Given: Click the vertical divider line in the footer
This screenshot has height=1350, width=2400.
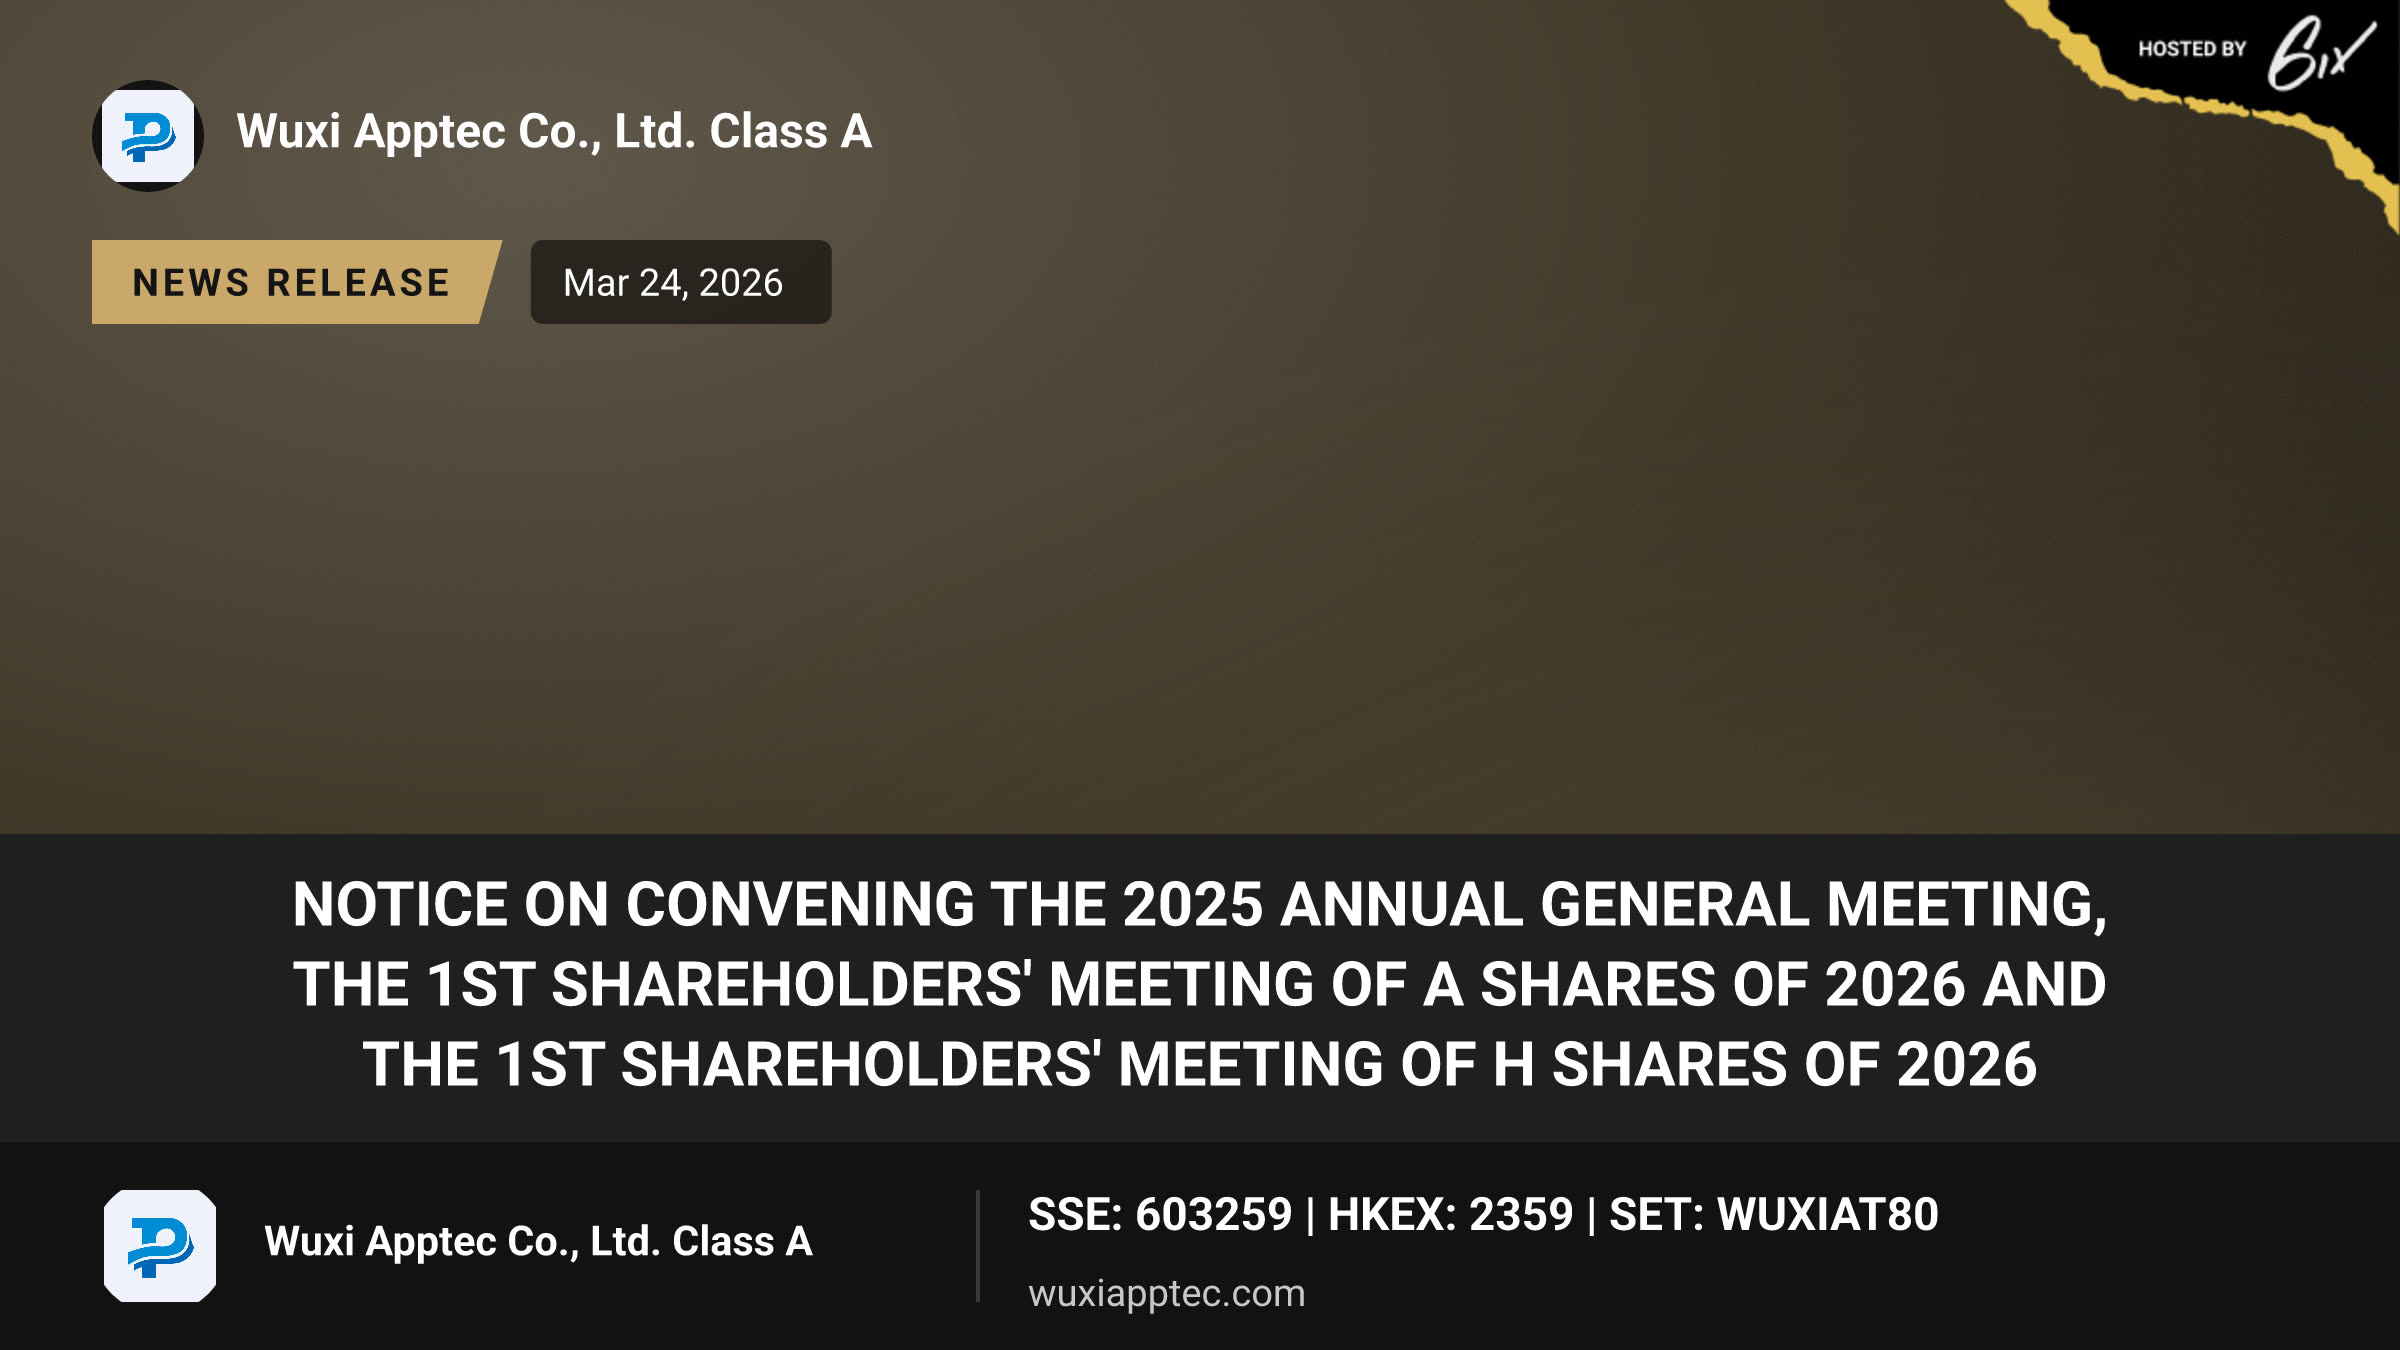Looking at the screenshot, I should click(978, 1246).
